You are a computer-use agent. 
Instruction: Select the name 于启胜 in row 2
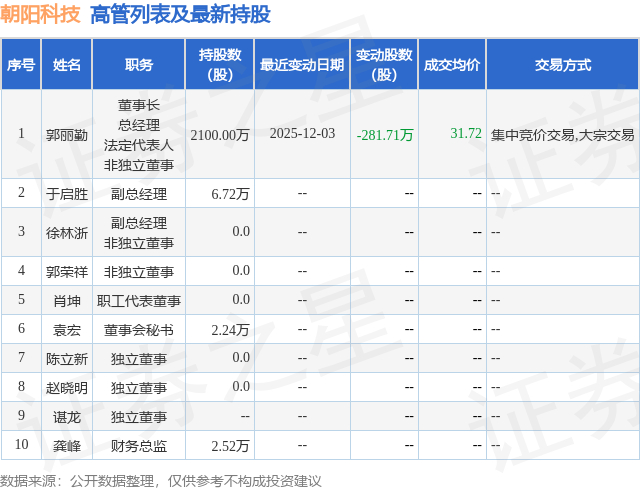(x=67, y=194)
